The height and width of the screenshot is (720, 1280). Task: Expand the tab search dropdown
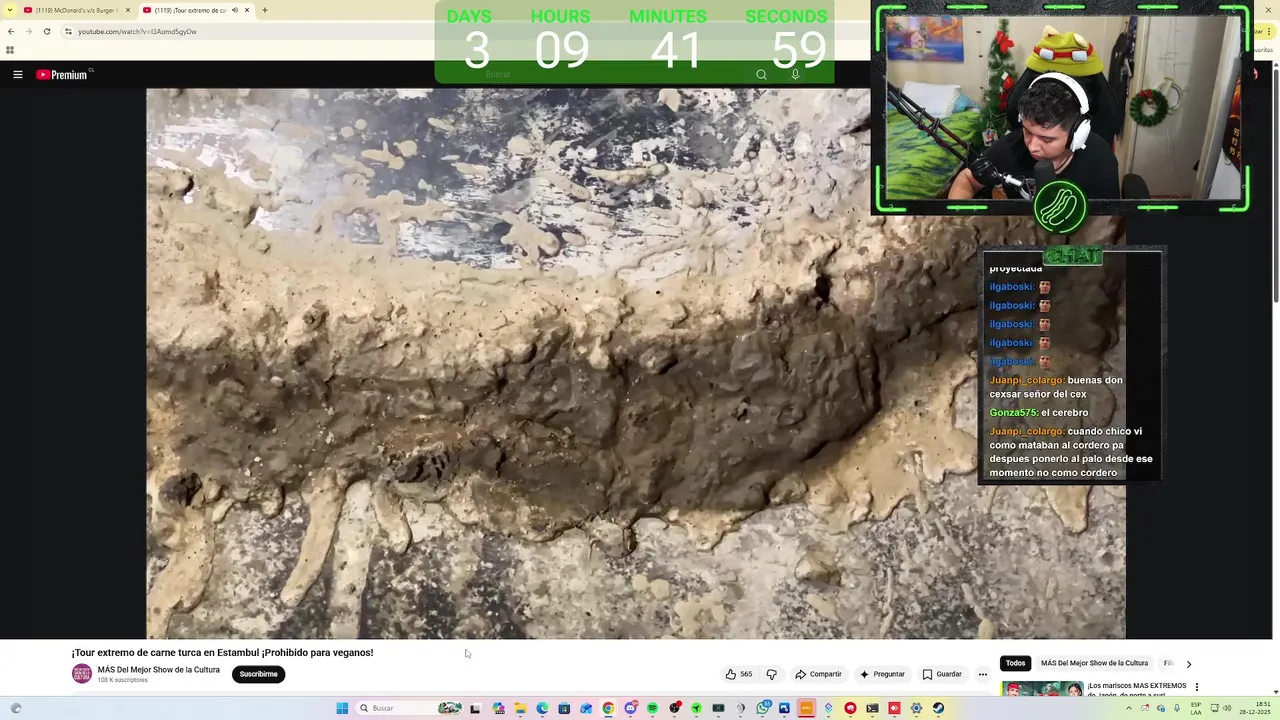[10, 10]
